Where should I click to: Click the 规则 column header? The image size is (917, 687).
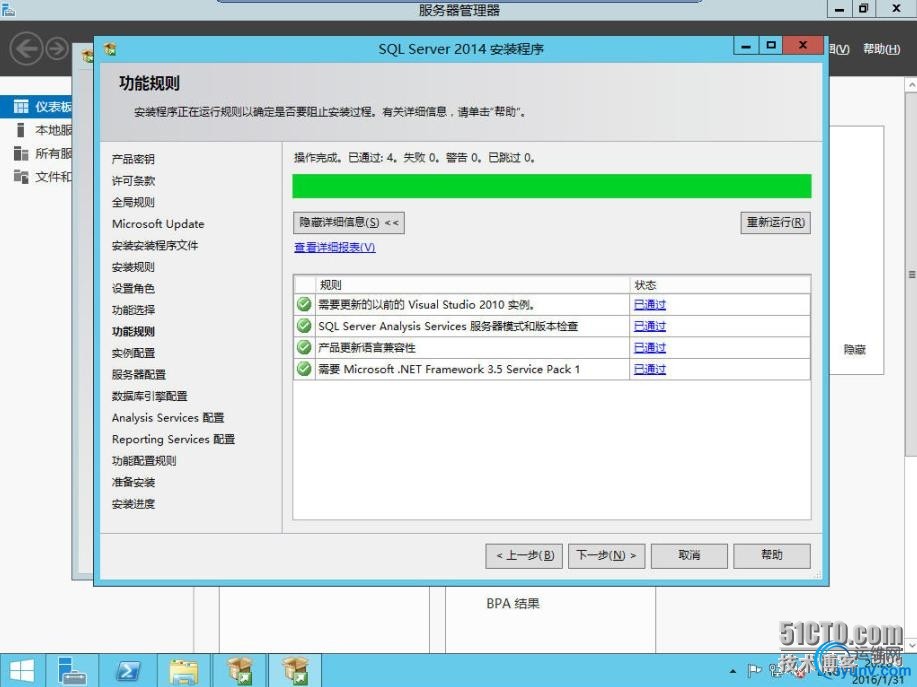pos(473,285)
